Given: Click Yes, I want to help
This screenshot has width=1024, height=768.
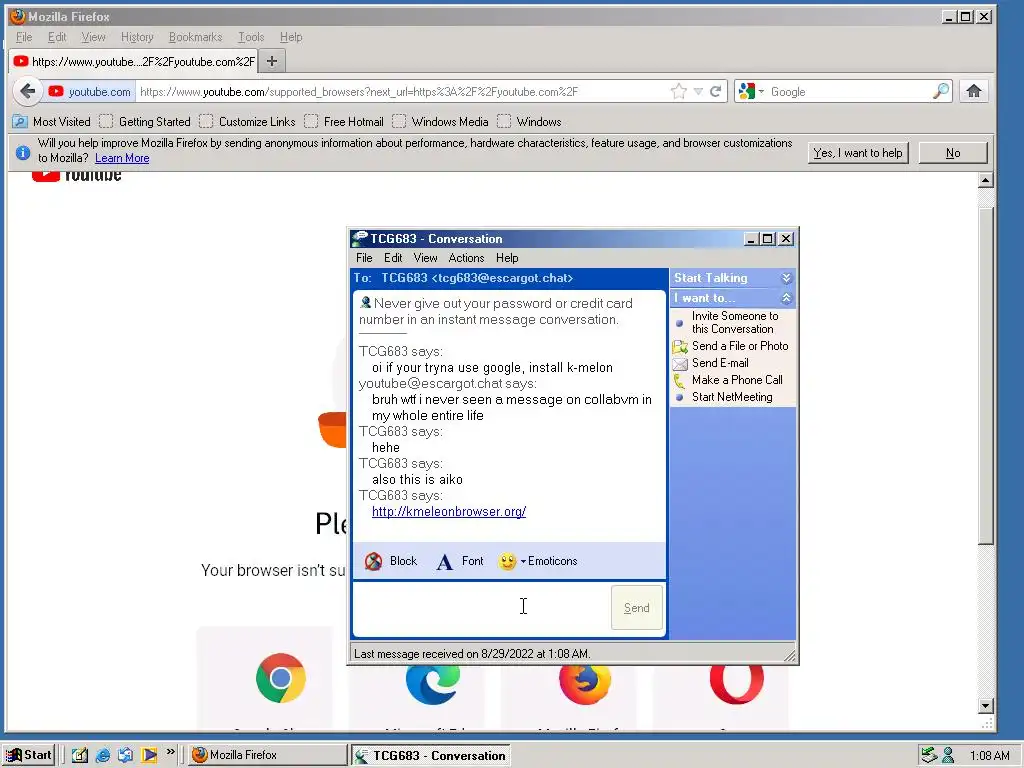Looking at the screenshot, I should click(858, 153).
